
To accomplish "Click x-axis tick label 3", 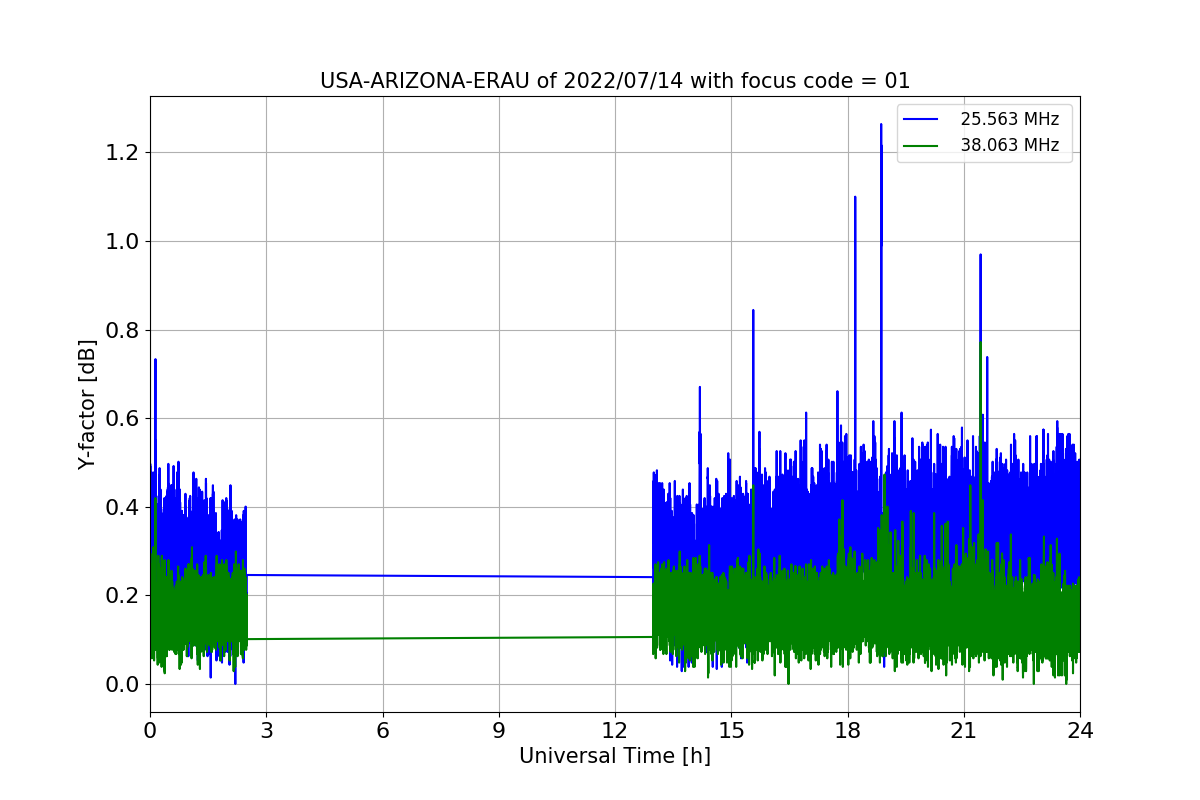I will coord(266,730).
